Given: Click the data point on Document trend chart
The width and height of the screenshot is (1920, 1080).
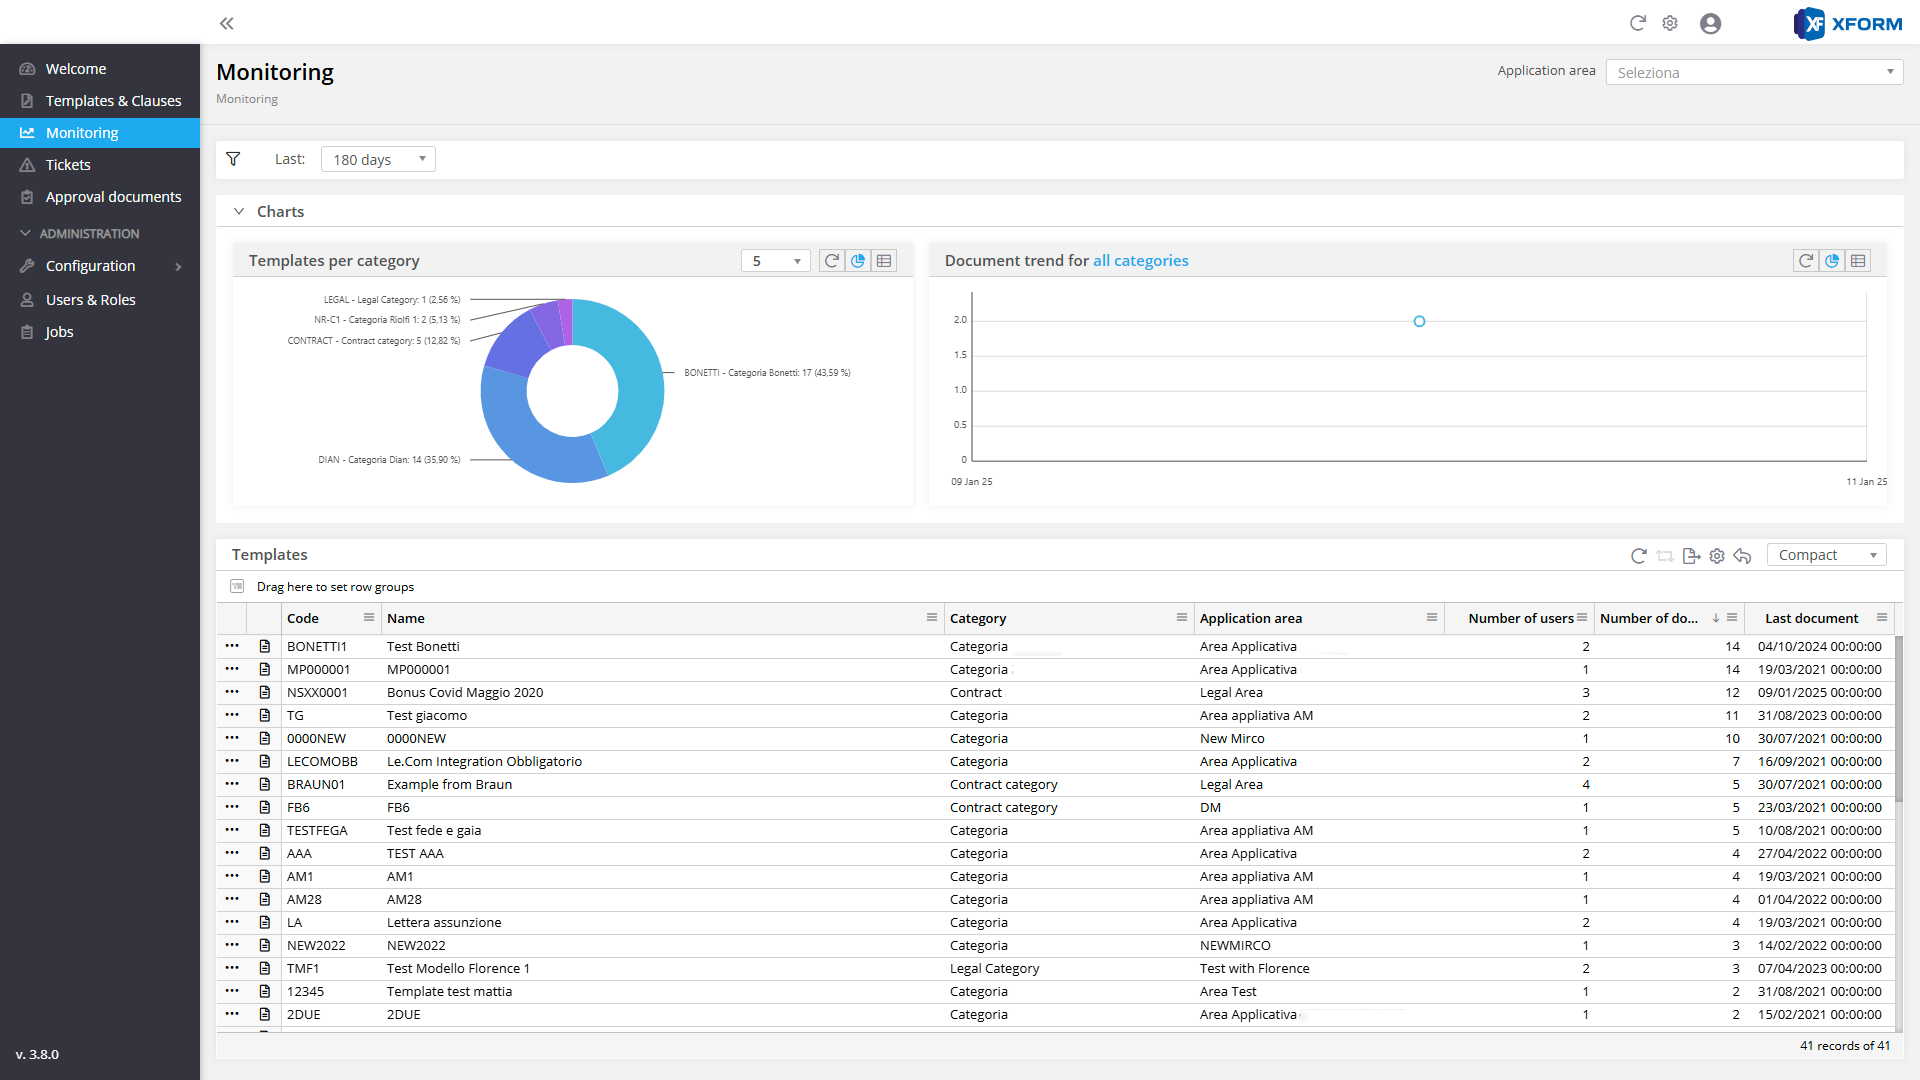Looking at the screenshot, I should click(x=1419, y=321).
